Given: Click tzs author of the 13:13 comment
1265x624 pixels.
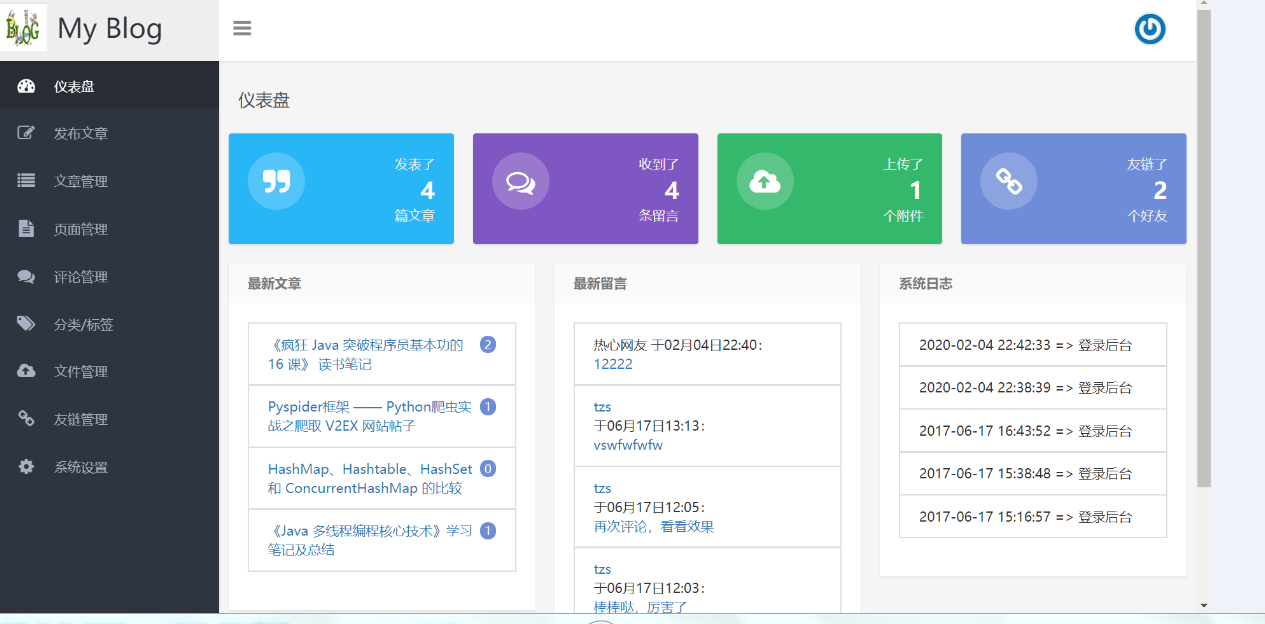Looking at the screenshot, I should point(602,407).
